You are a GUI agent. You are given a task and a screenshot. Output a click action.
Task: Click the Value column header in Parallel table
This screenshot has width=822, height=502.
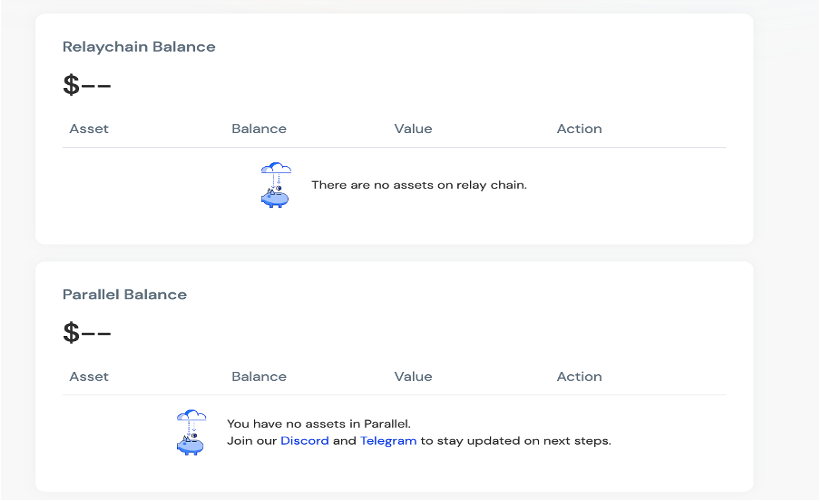[413, 377]
